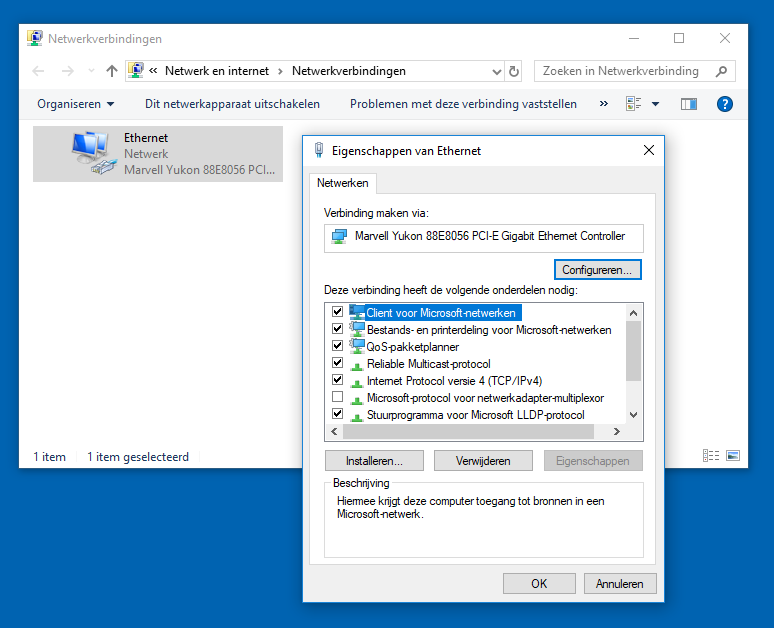Screen dimensions: 774x628
Task: Refresh the Netwerkverbindingen address bar
Action: point(514,72)
